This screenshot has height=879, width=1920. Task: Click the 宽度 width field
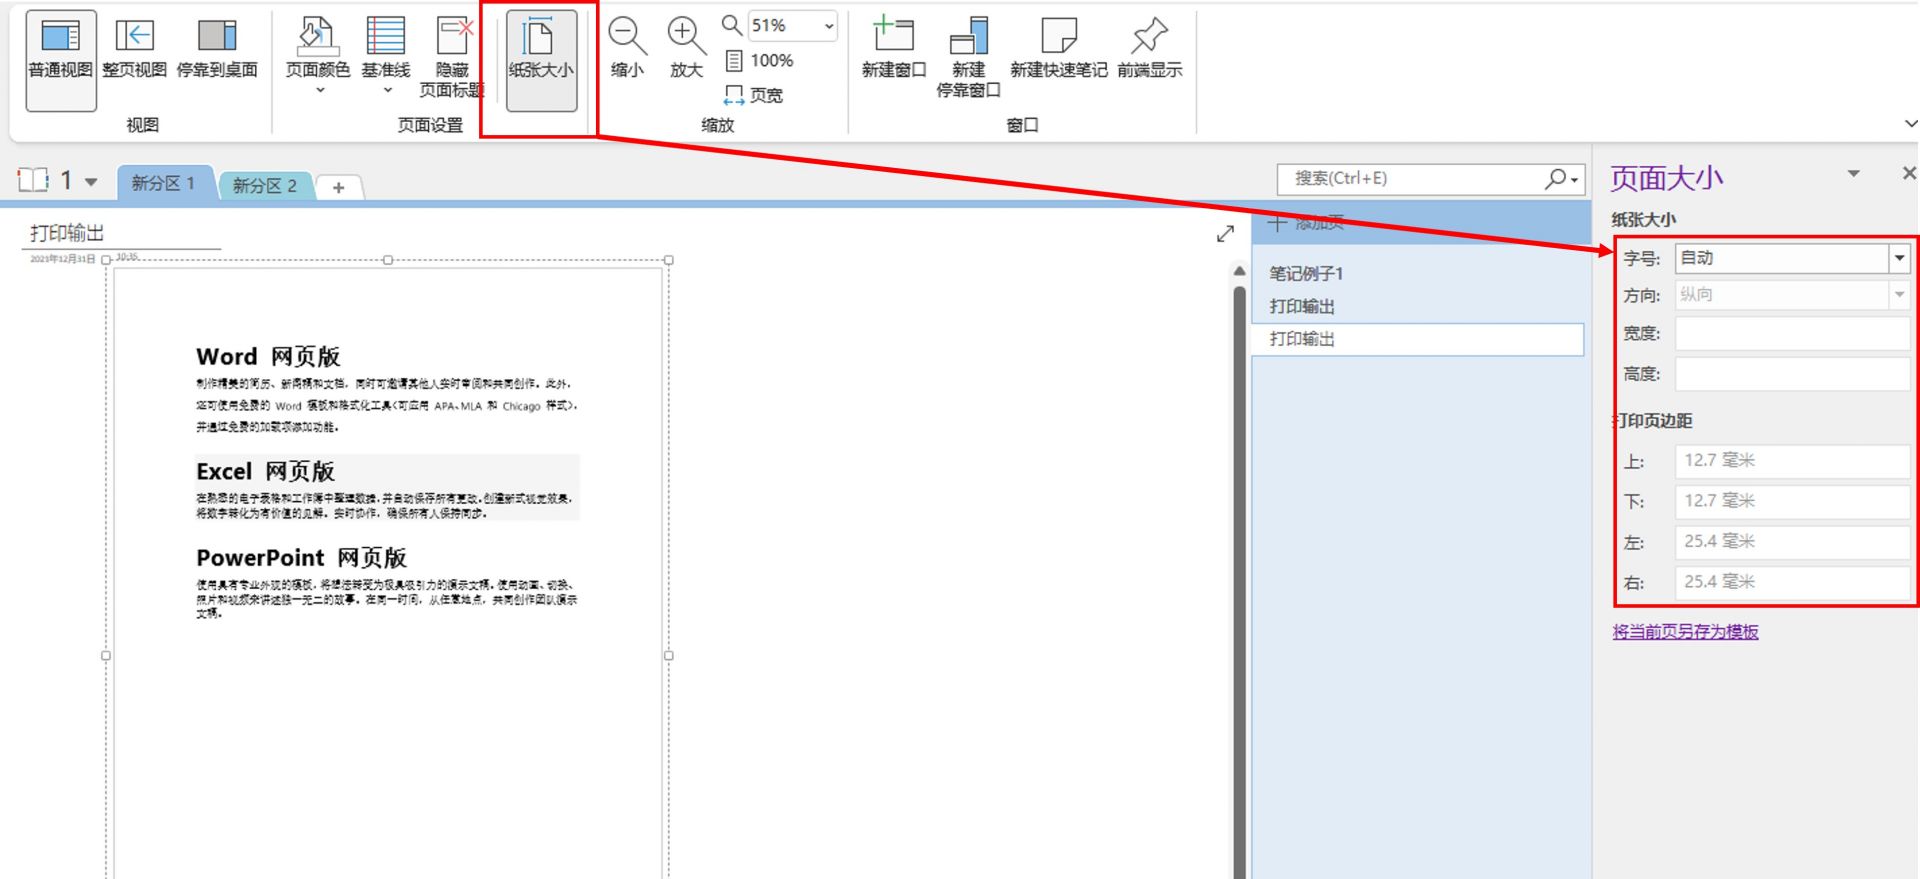pyautogui.click(x=1792, y=334)
